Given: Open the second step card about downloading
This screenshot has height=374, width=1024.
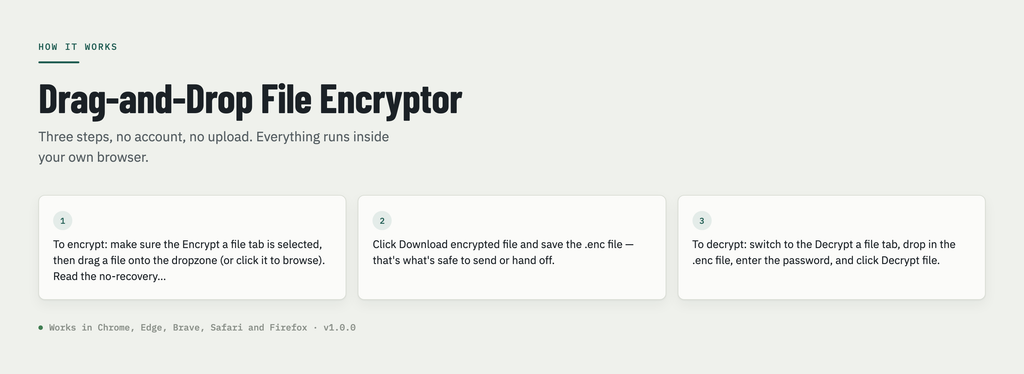Looking at the screenshot, I should tap(512, 247).
